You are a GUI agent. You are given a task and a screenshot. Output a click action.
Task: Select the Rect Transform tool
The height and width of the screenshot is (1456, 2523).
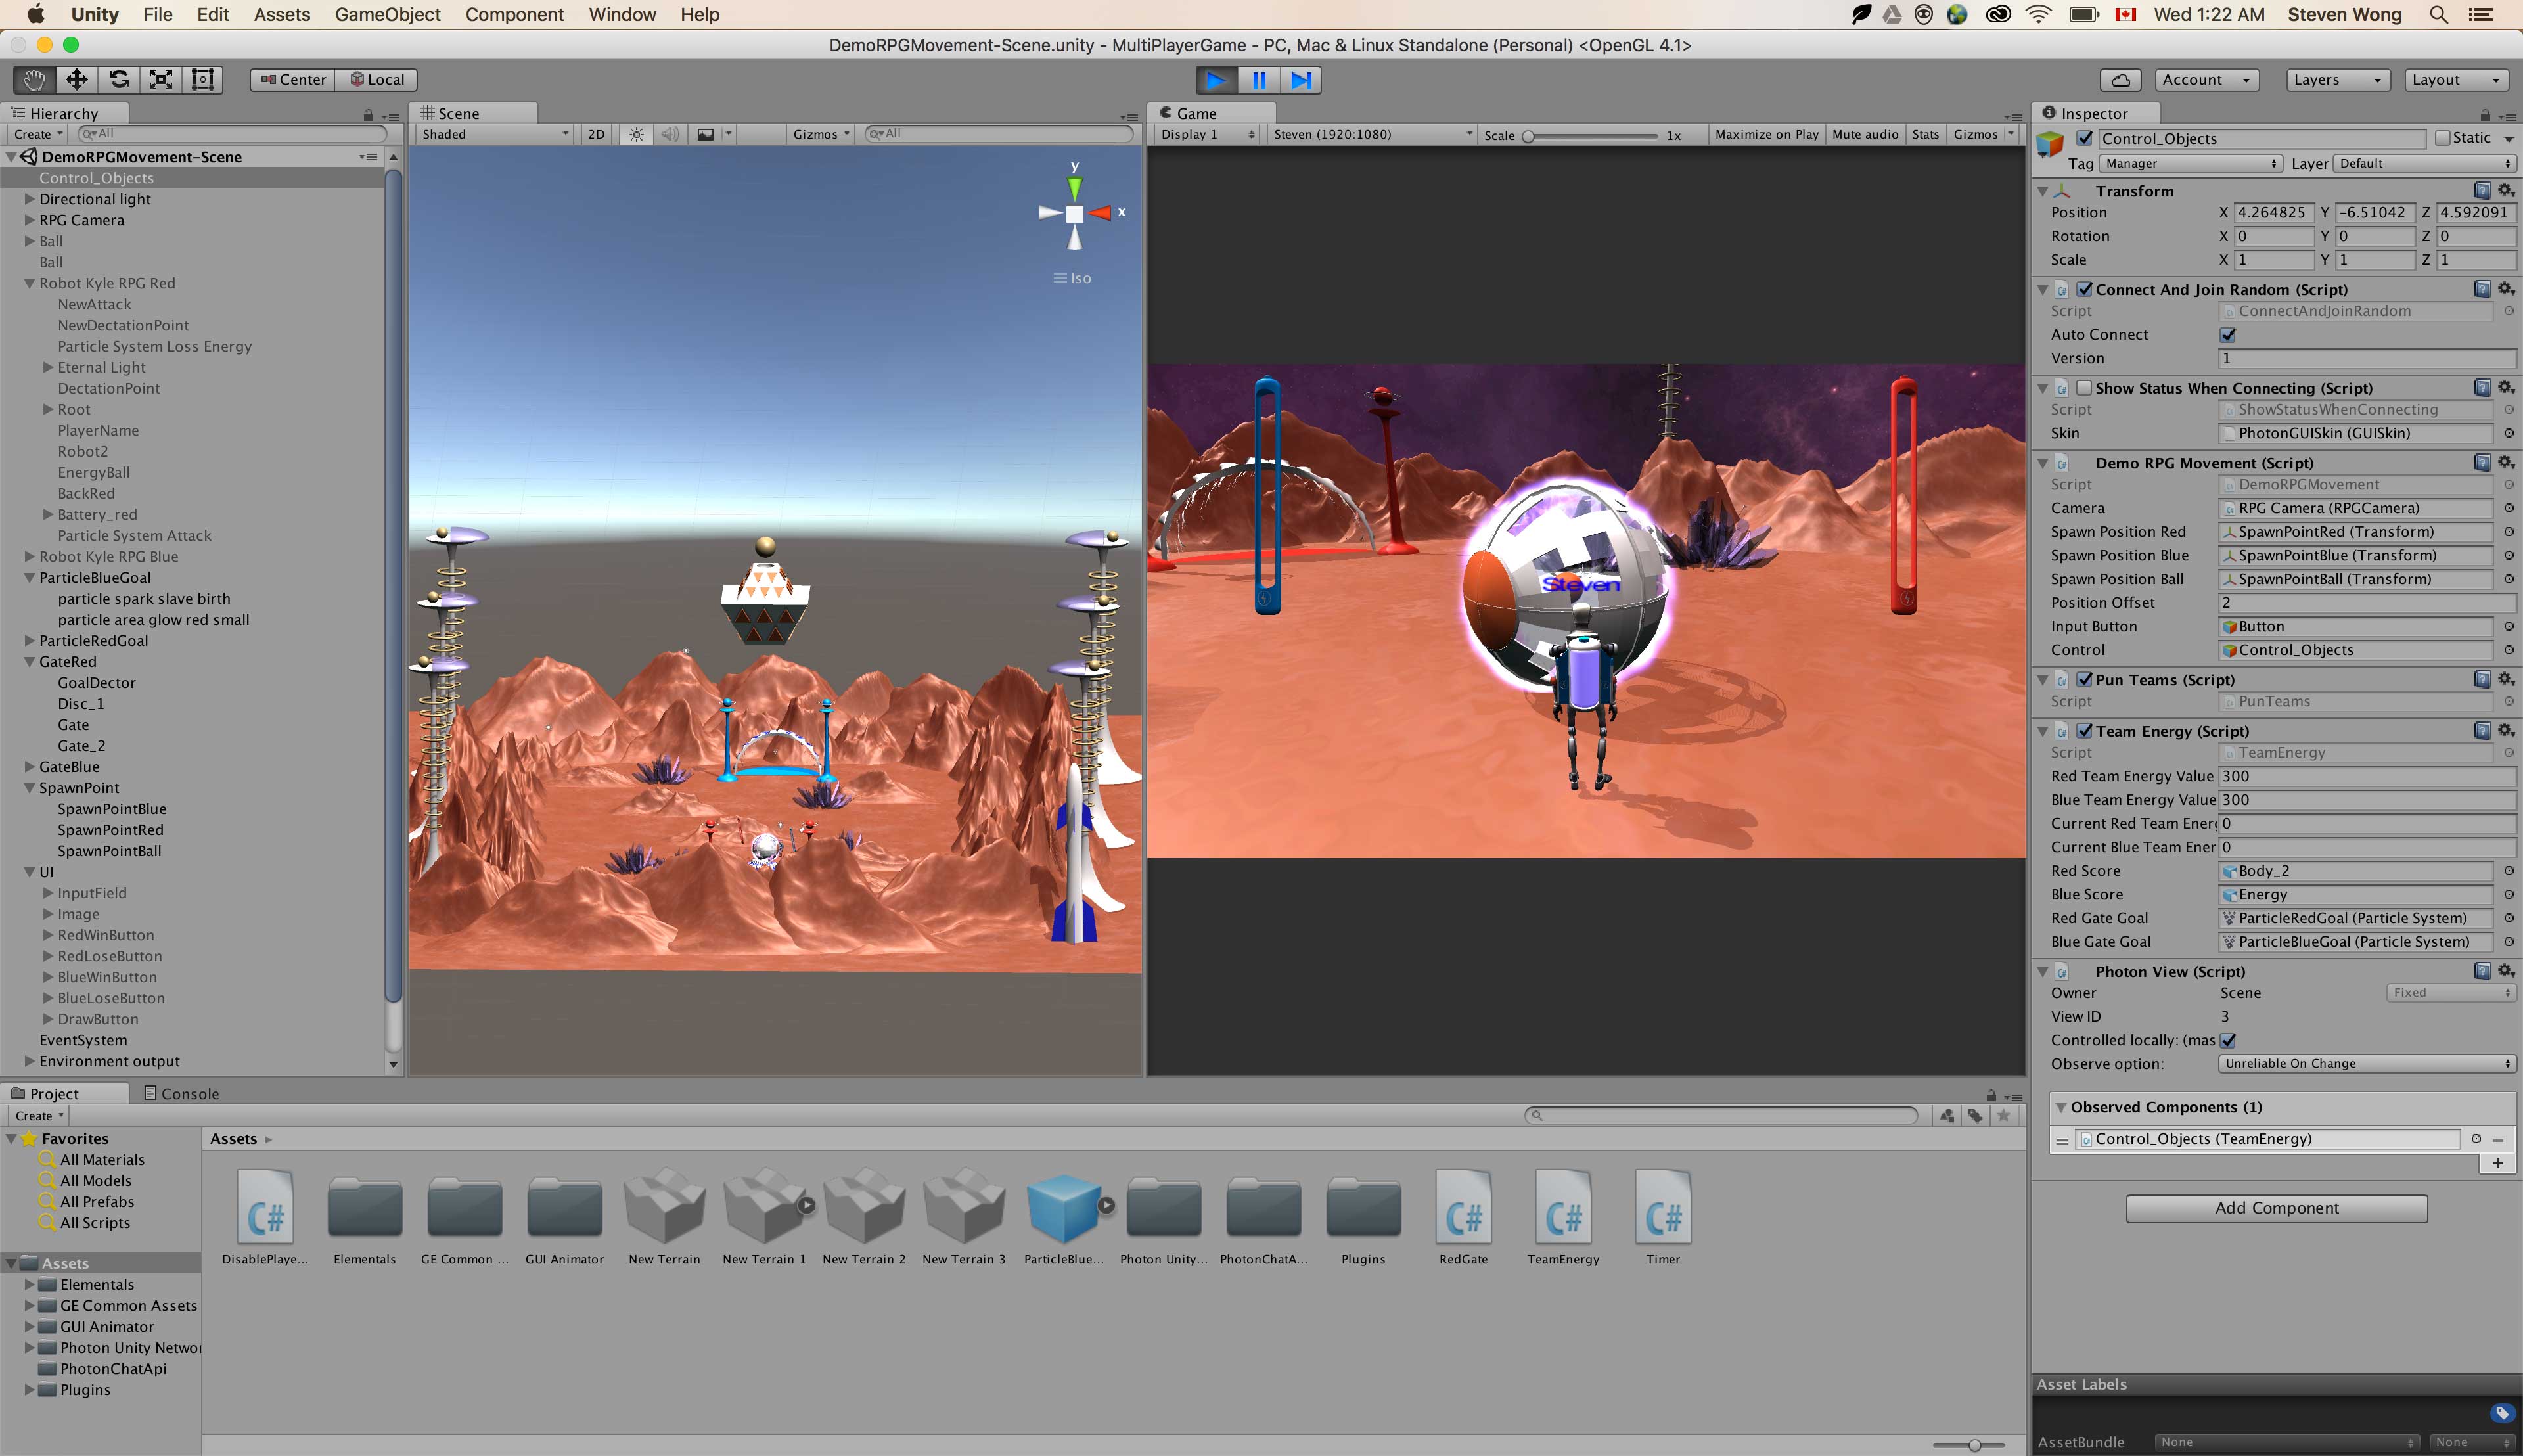[203, 80]
